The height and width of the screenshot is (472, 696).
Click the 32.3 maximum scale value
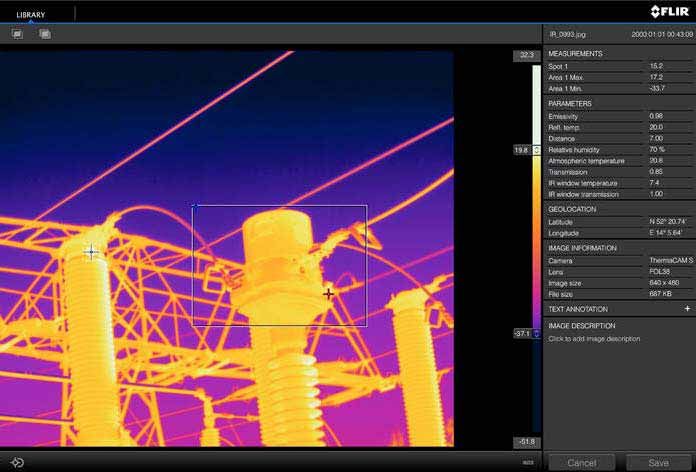tap(526, 56)
